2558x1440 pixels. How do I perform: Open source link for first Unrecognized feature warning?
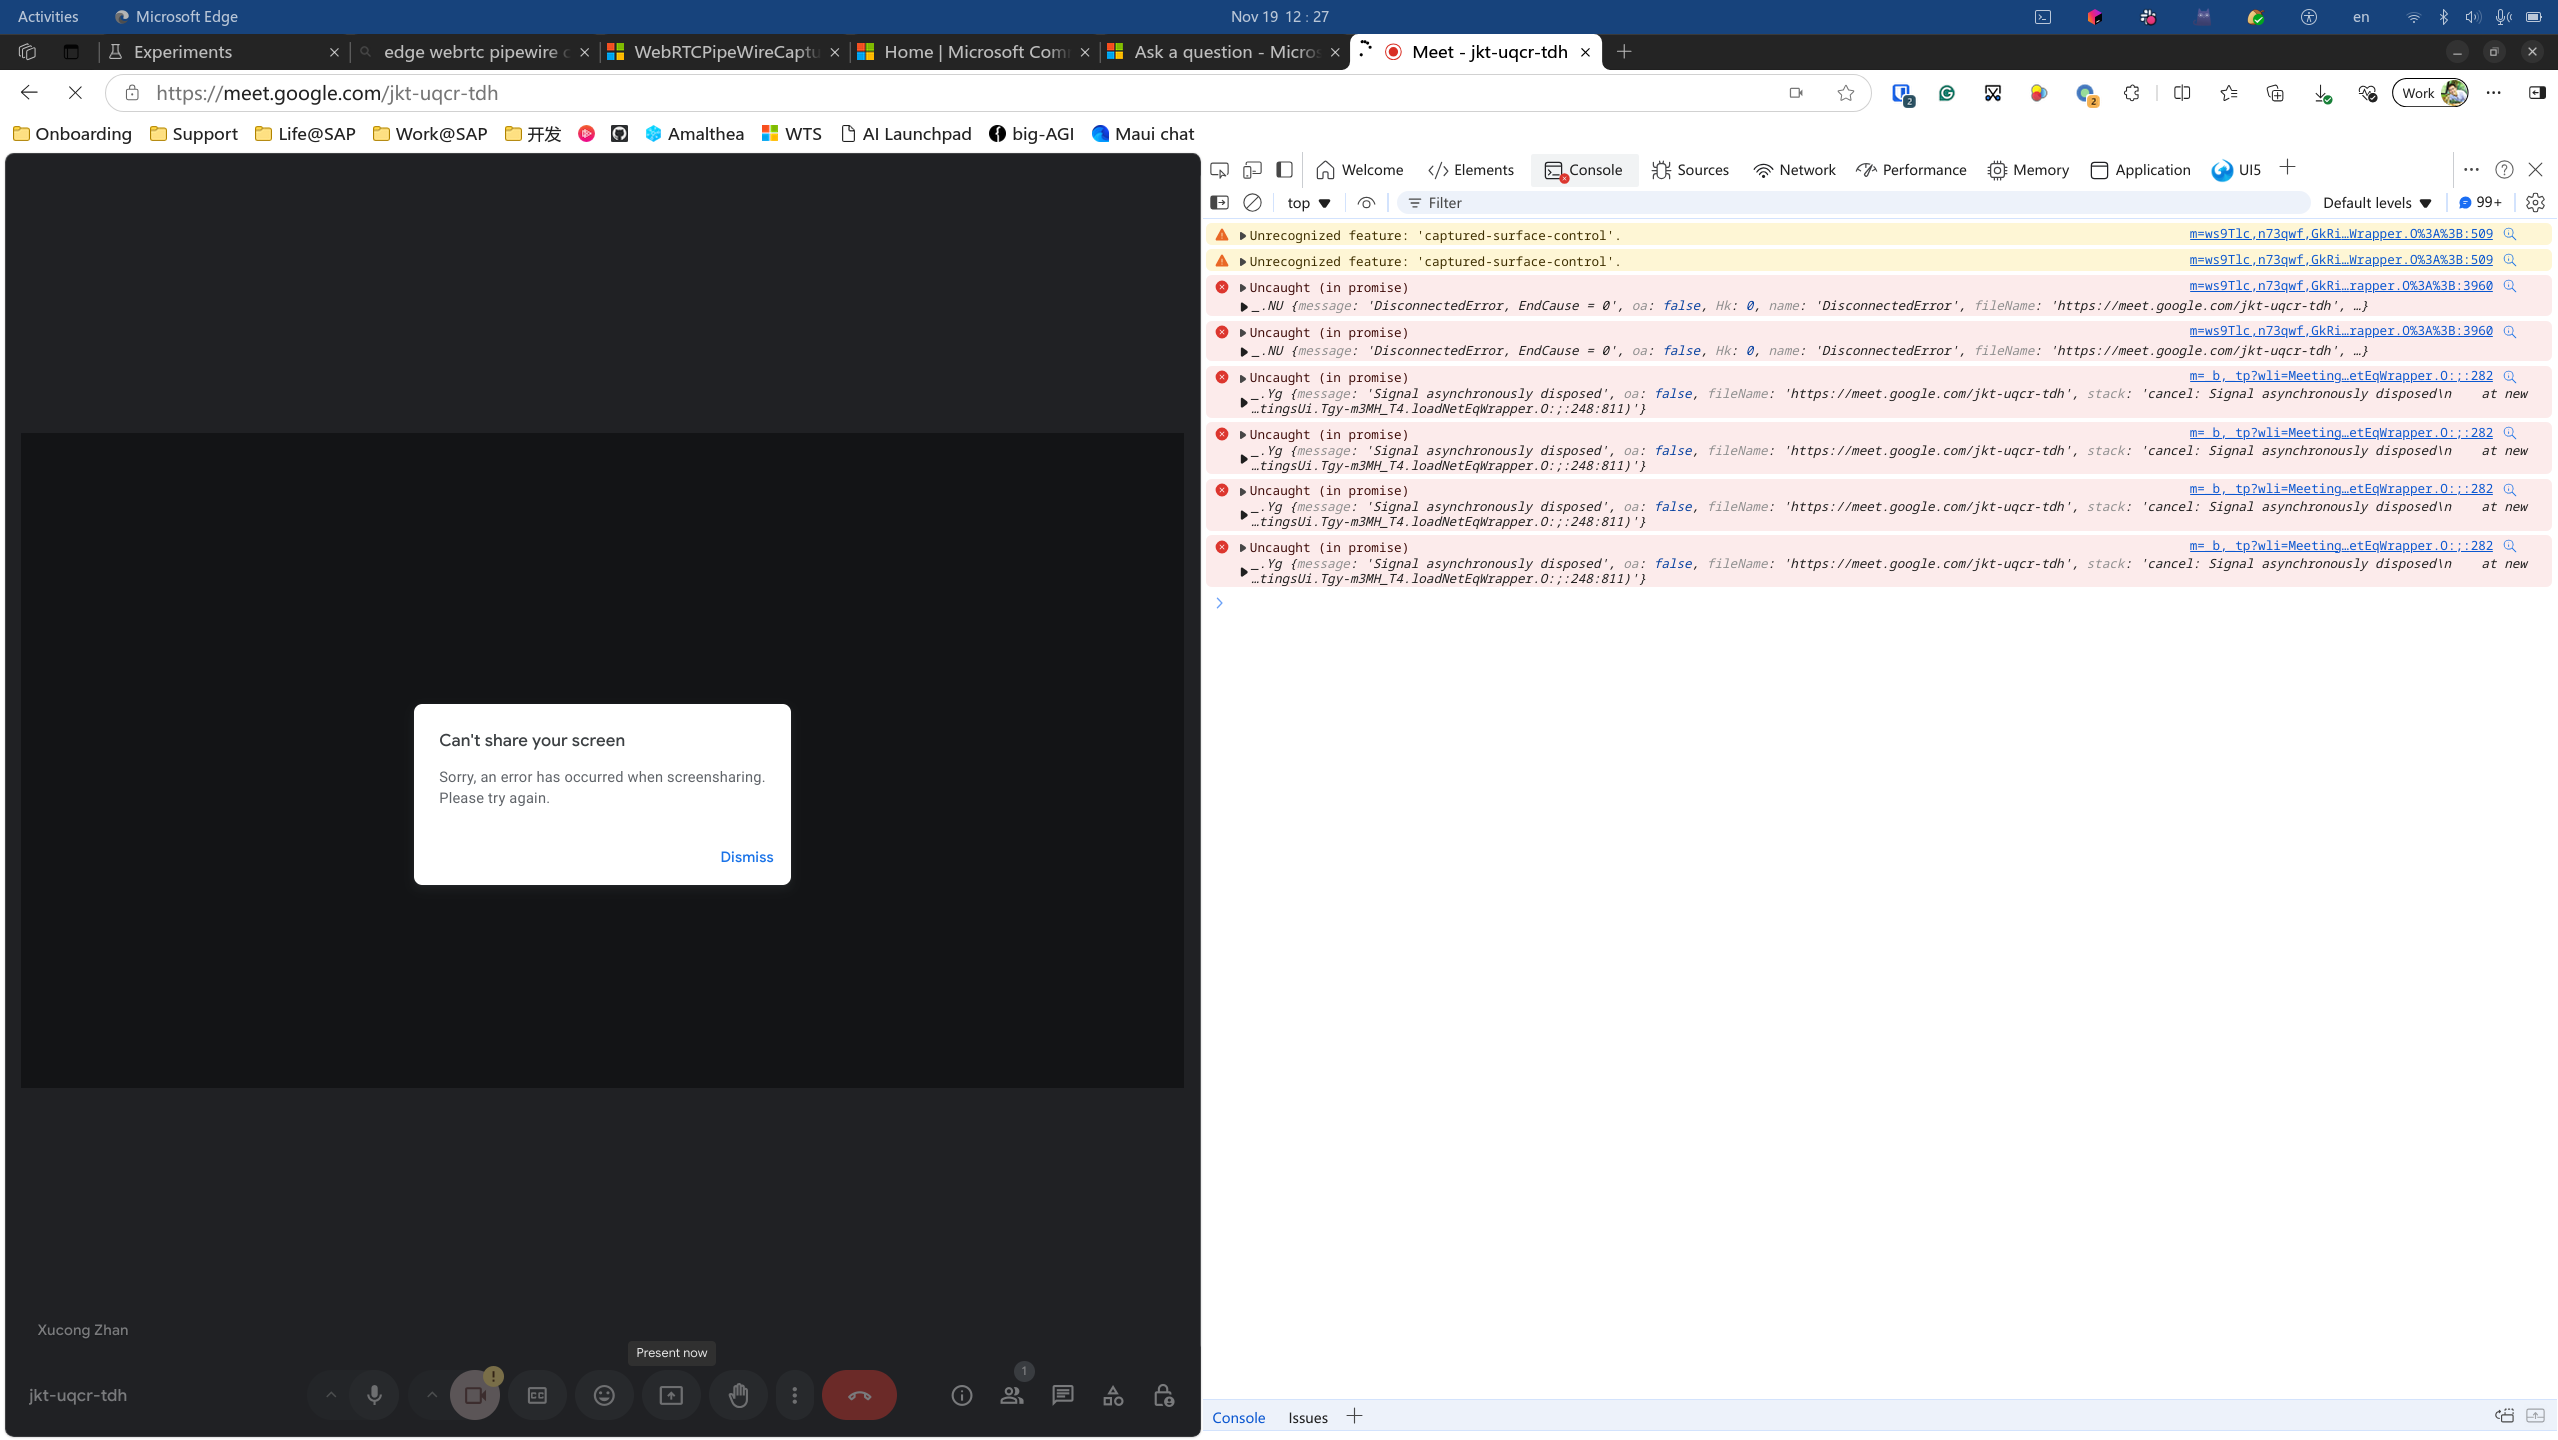click(2340, 234)
